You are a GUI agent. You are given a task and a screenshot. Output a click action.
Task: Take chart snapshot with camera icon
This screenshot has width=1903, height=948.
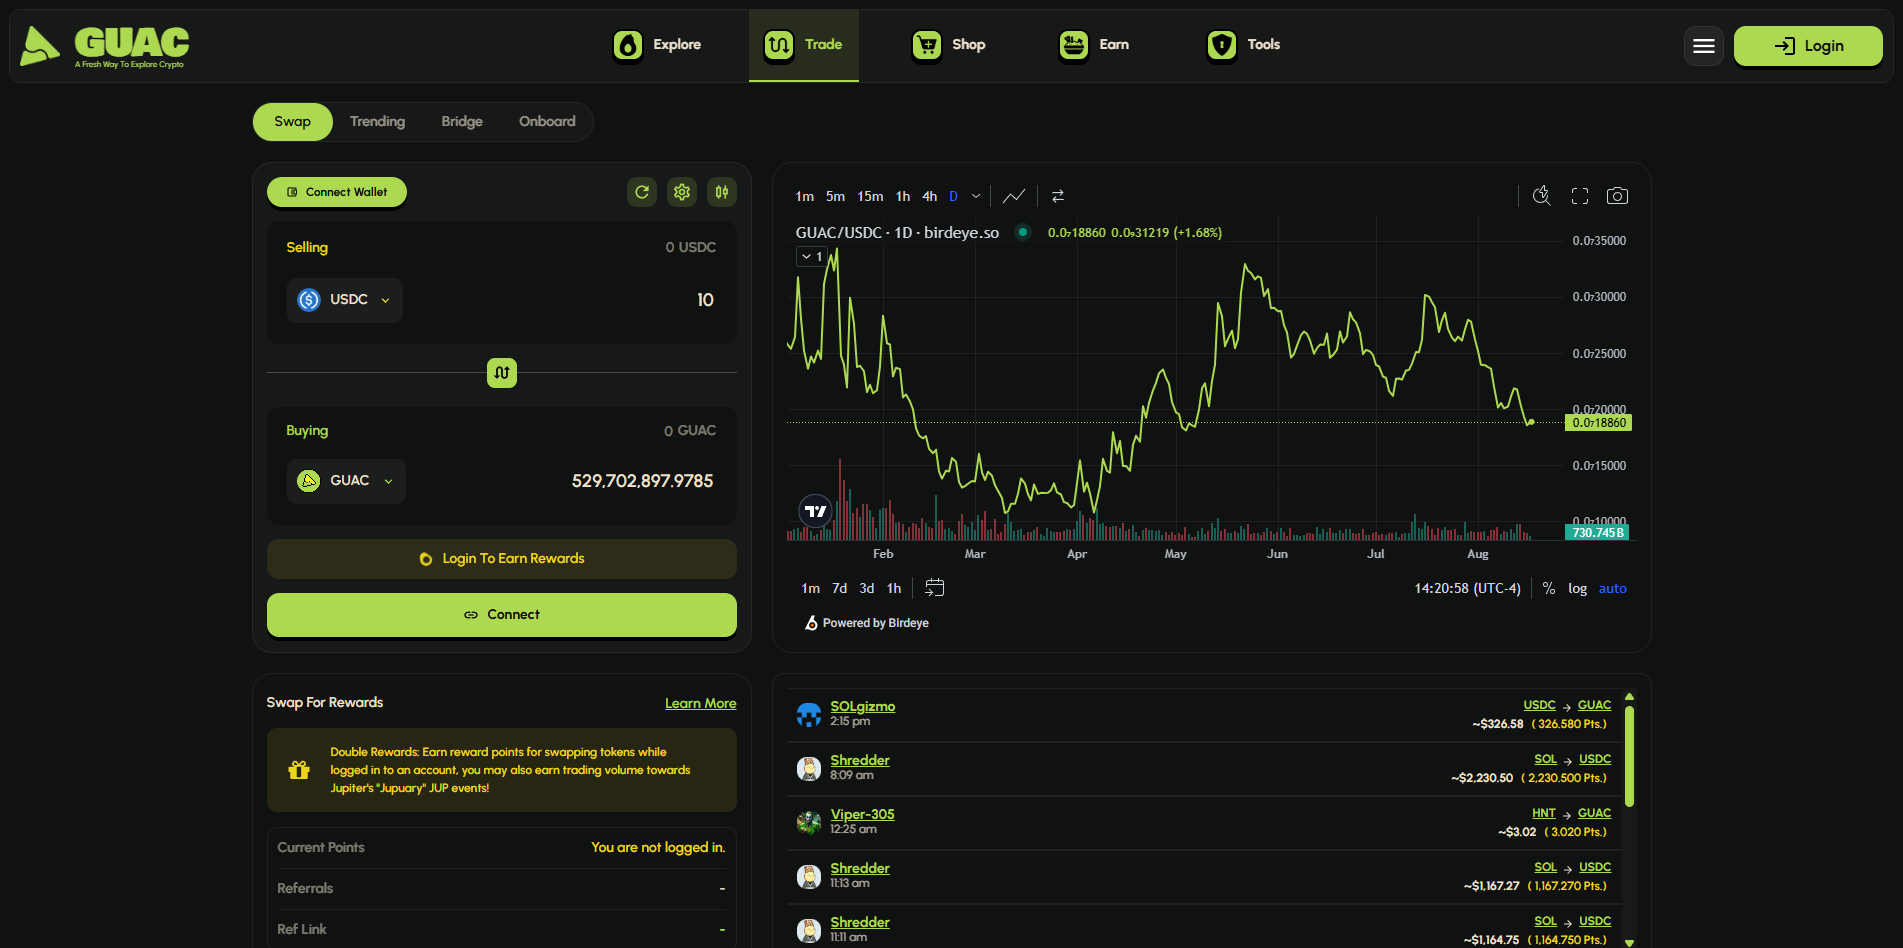[1617, 196]
